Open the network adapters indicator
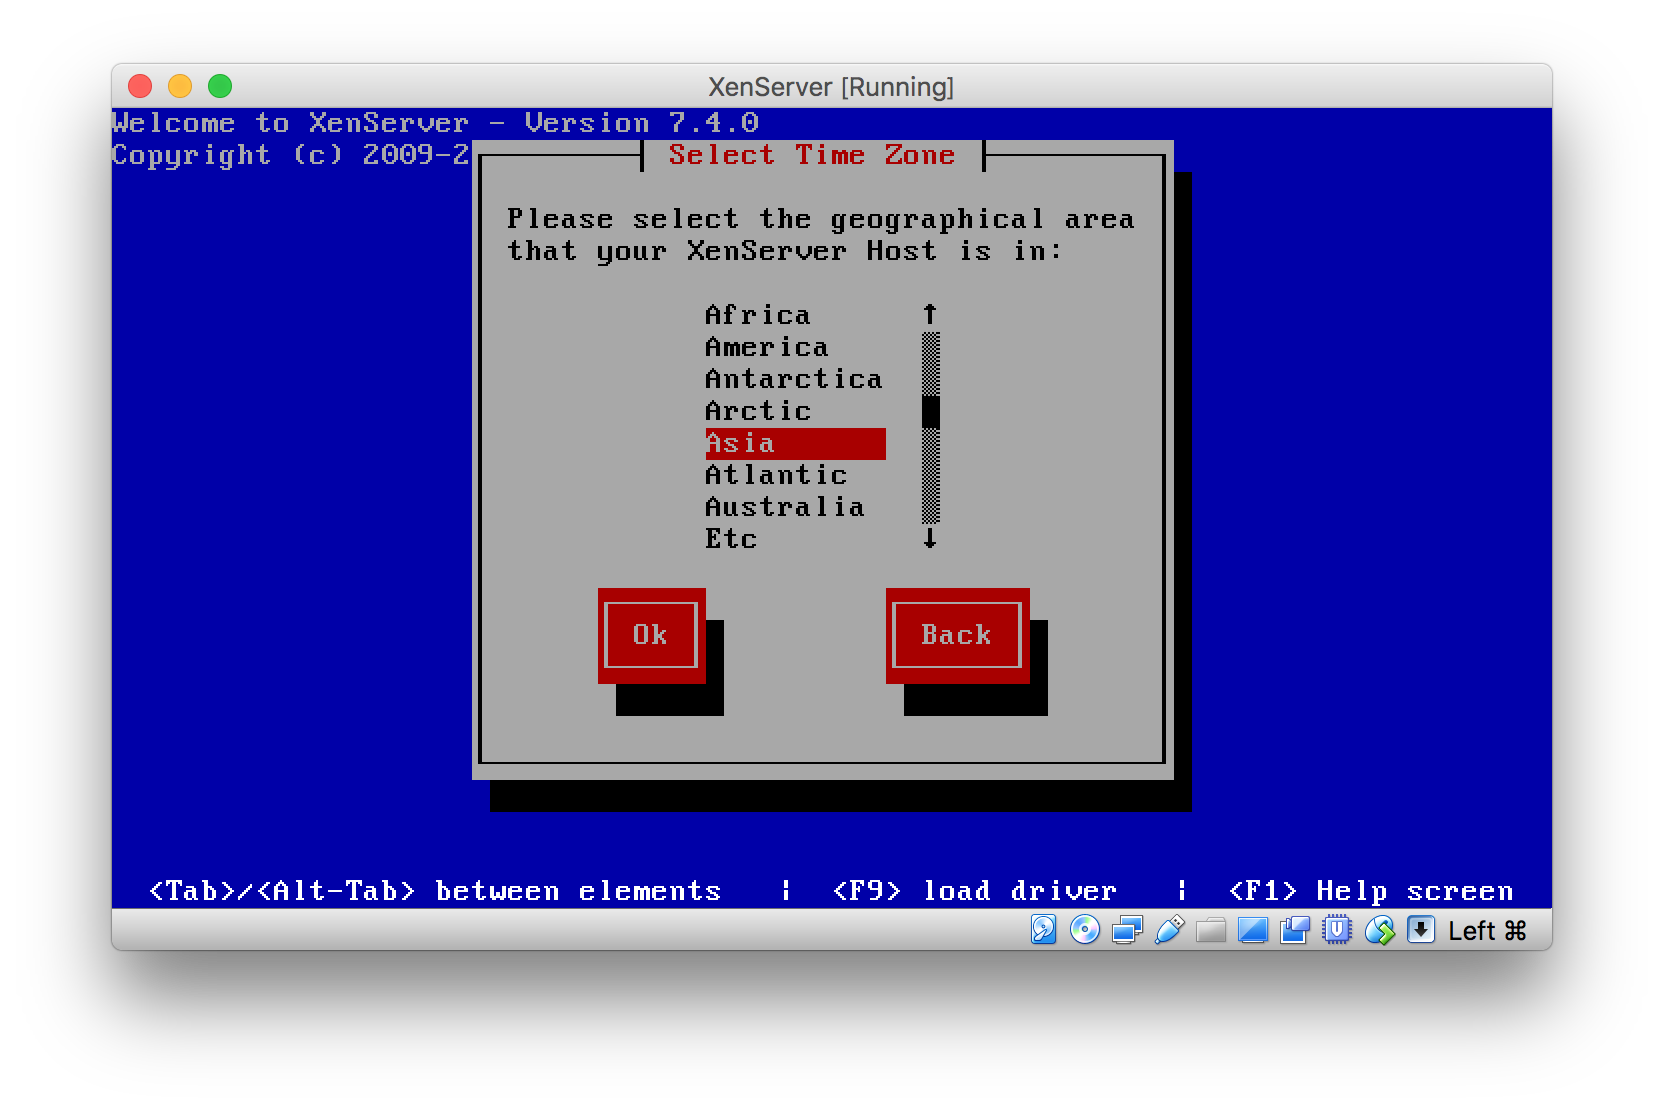 click(x=1127, y=930)
